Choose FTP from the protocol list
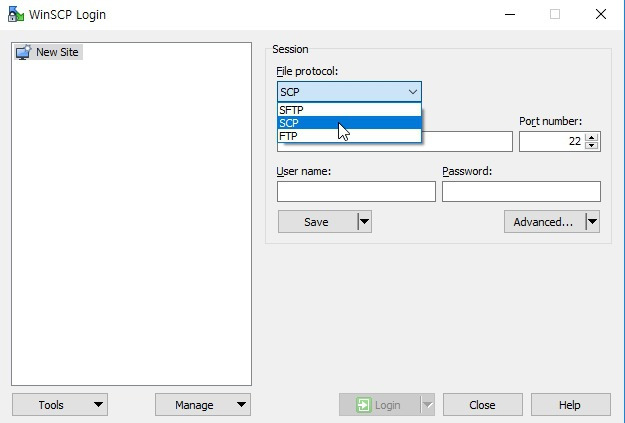Screen dimensions: 625x423 tap(349, 136)
